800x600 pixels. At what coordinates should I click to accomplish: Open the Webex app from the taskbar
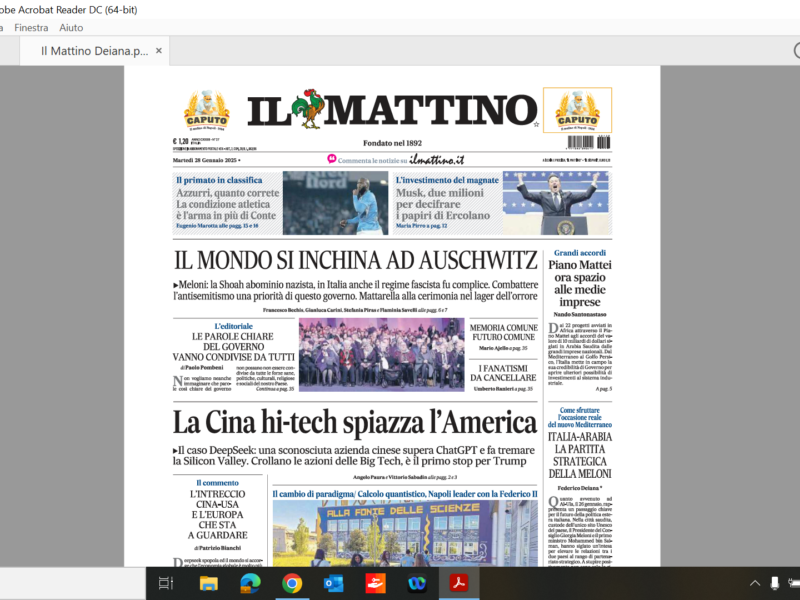click(x=417, y=583)
